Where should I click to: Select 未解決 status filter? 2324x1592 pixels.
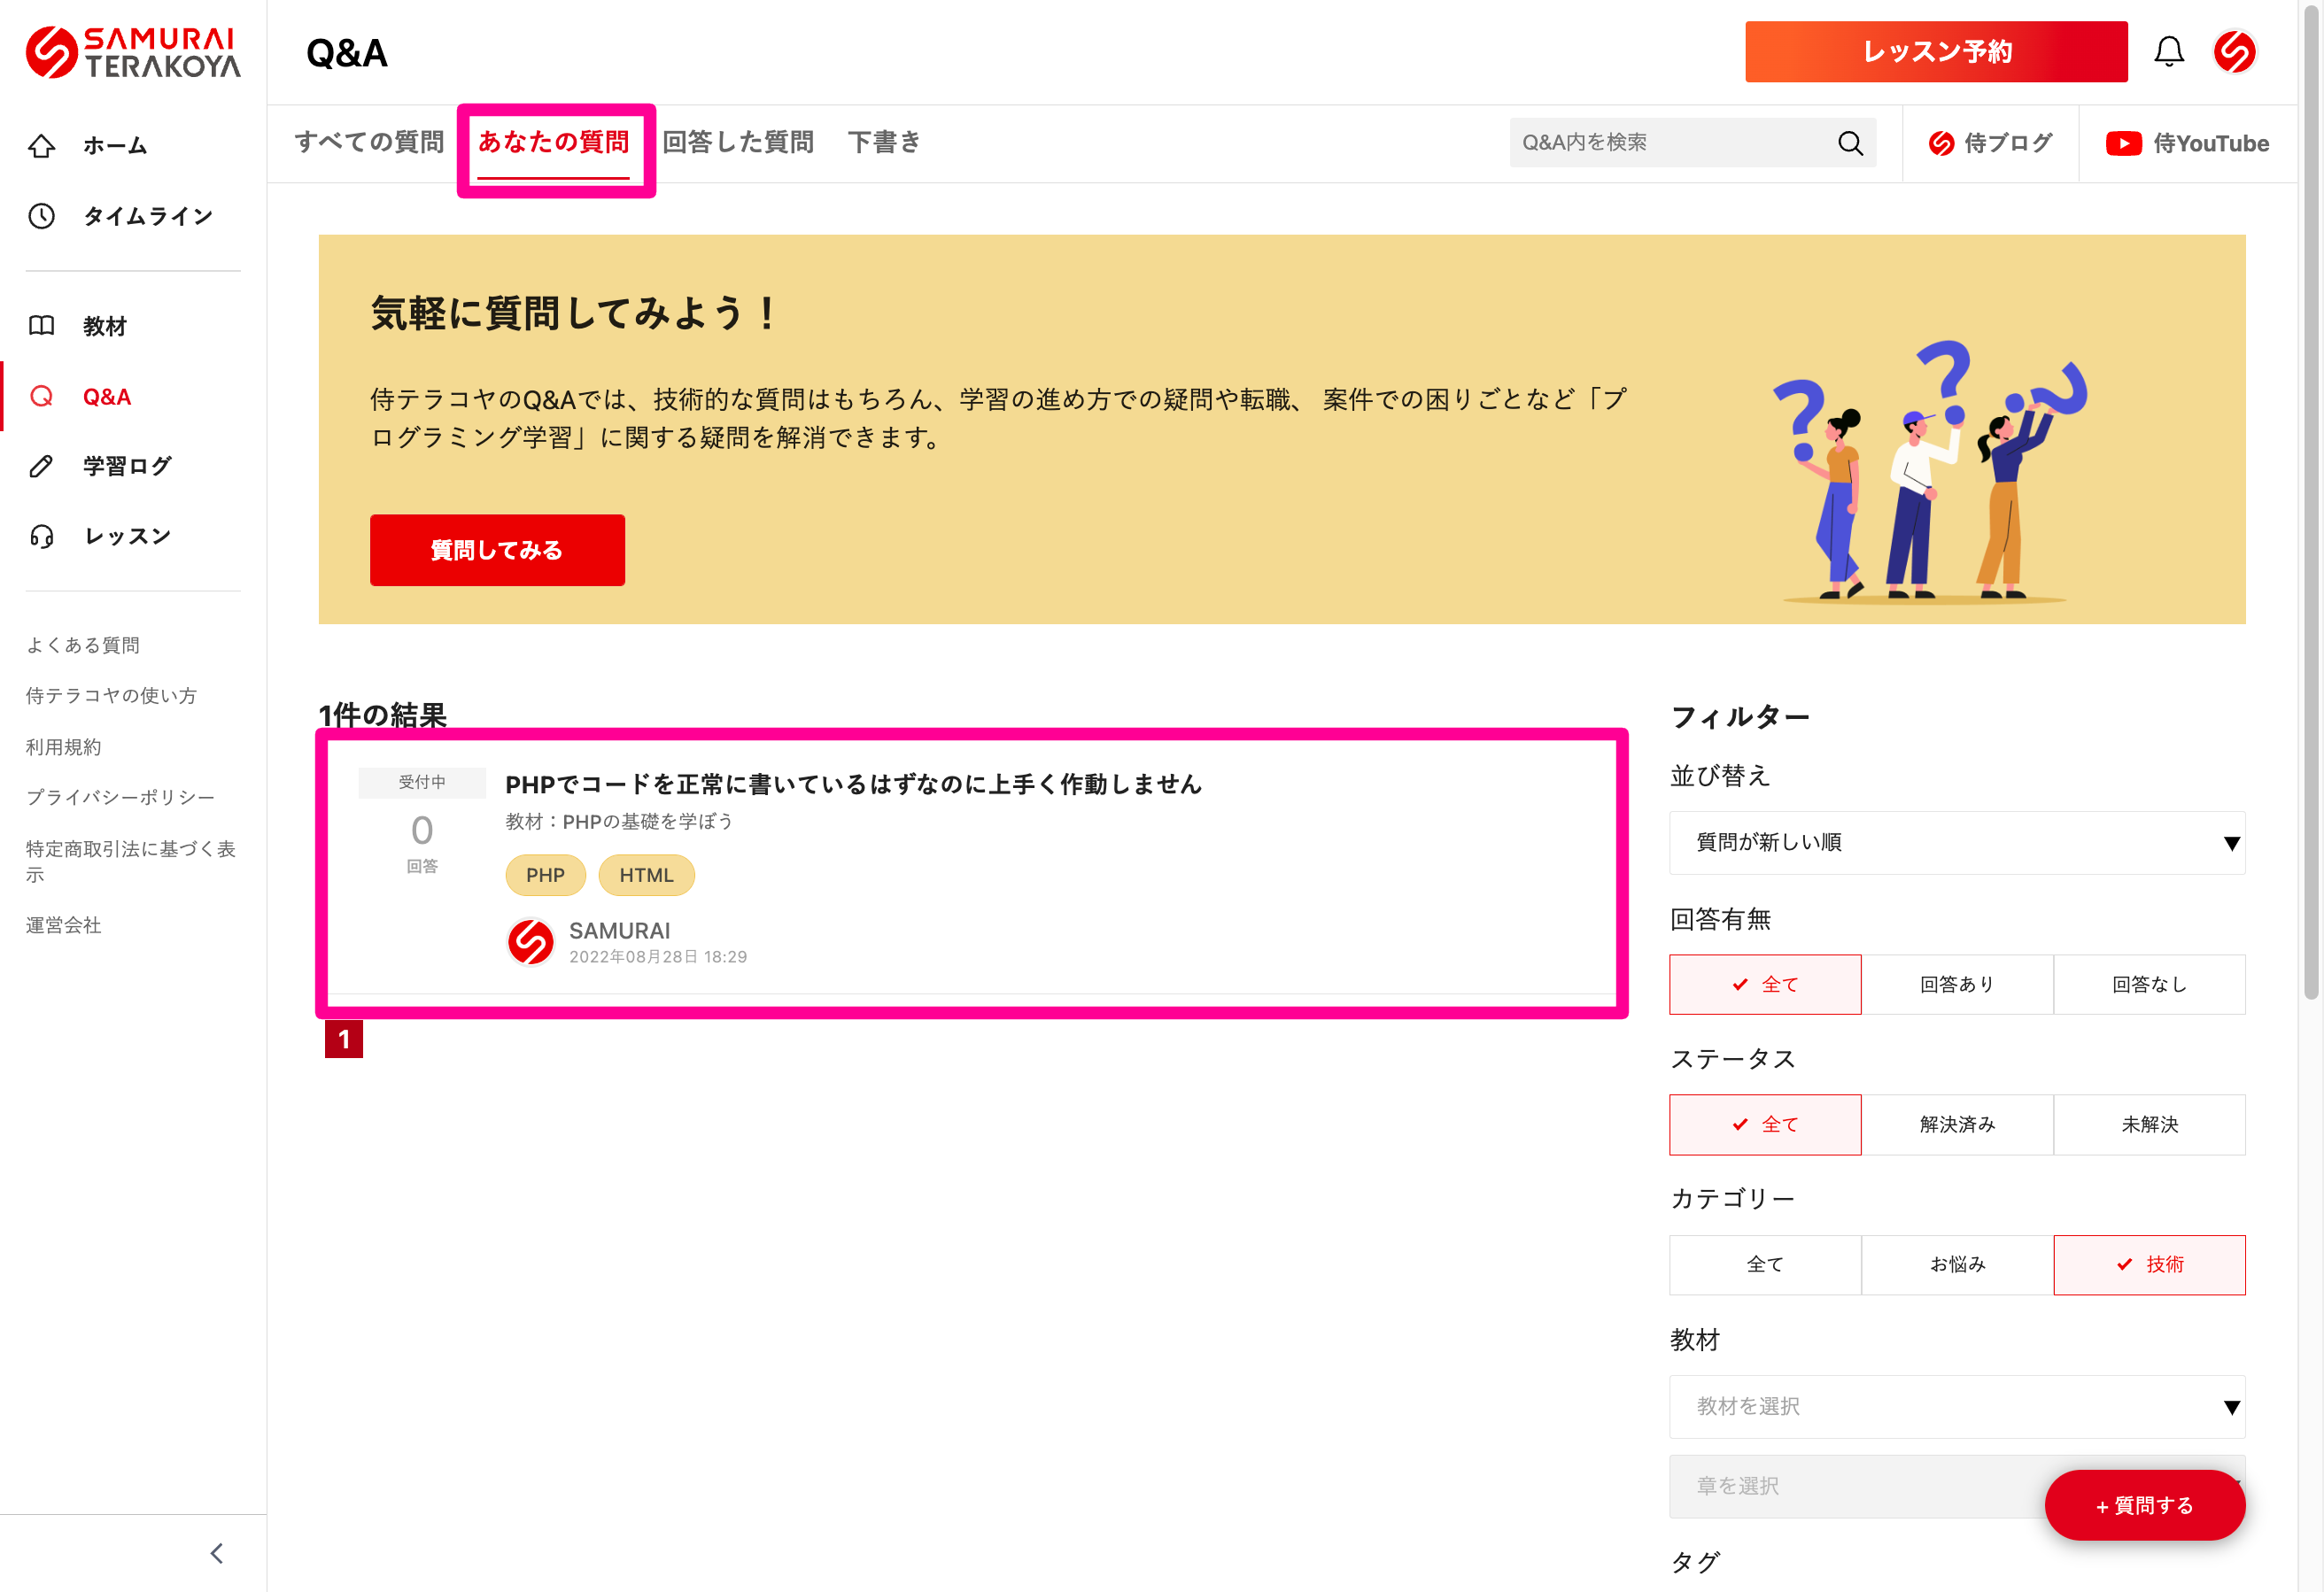2149,1124
